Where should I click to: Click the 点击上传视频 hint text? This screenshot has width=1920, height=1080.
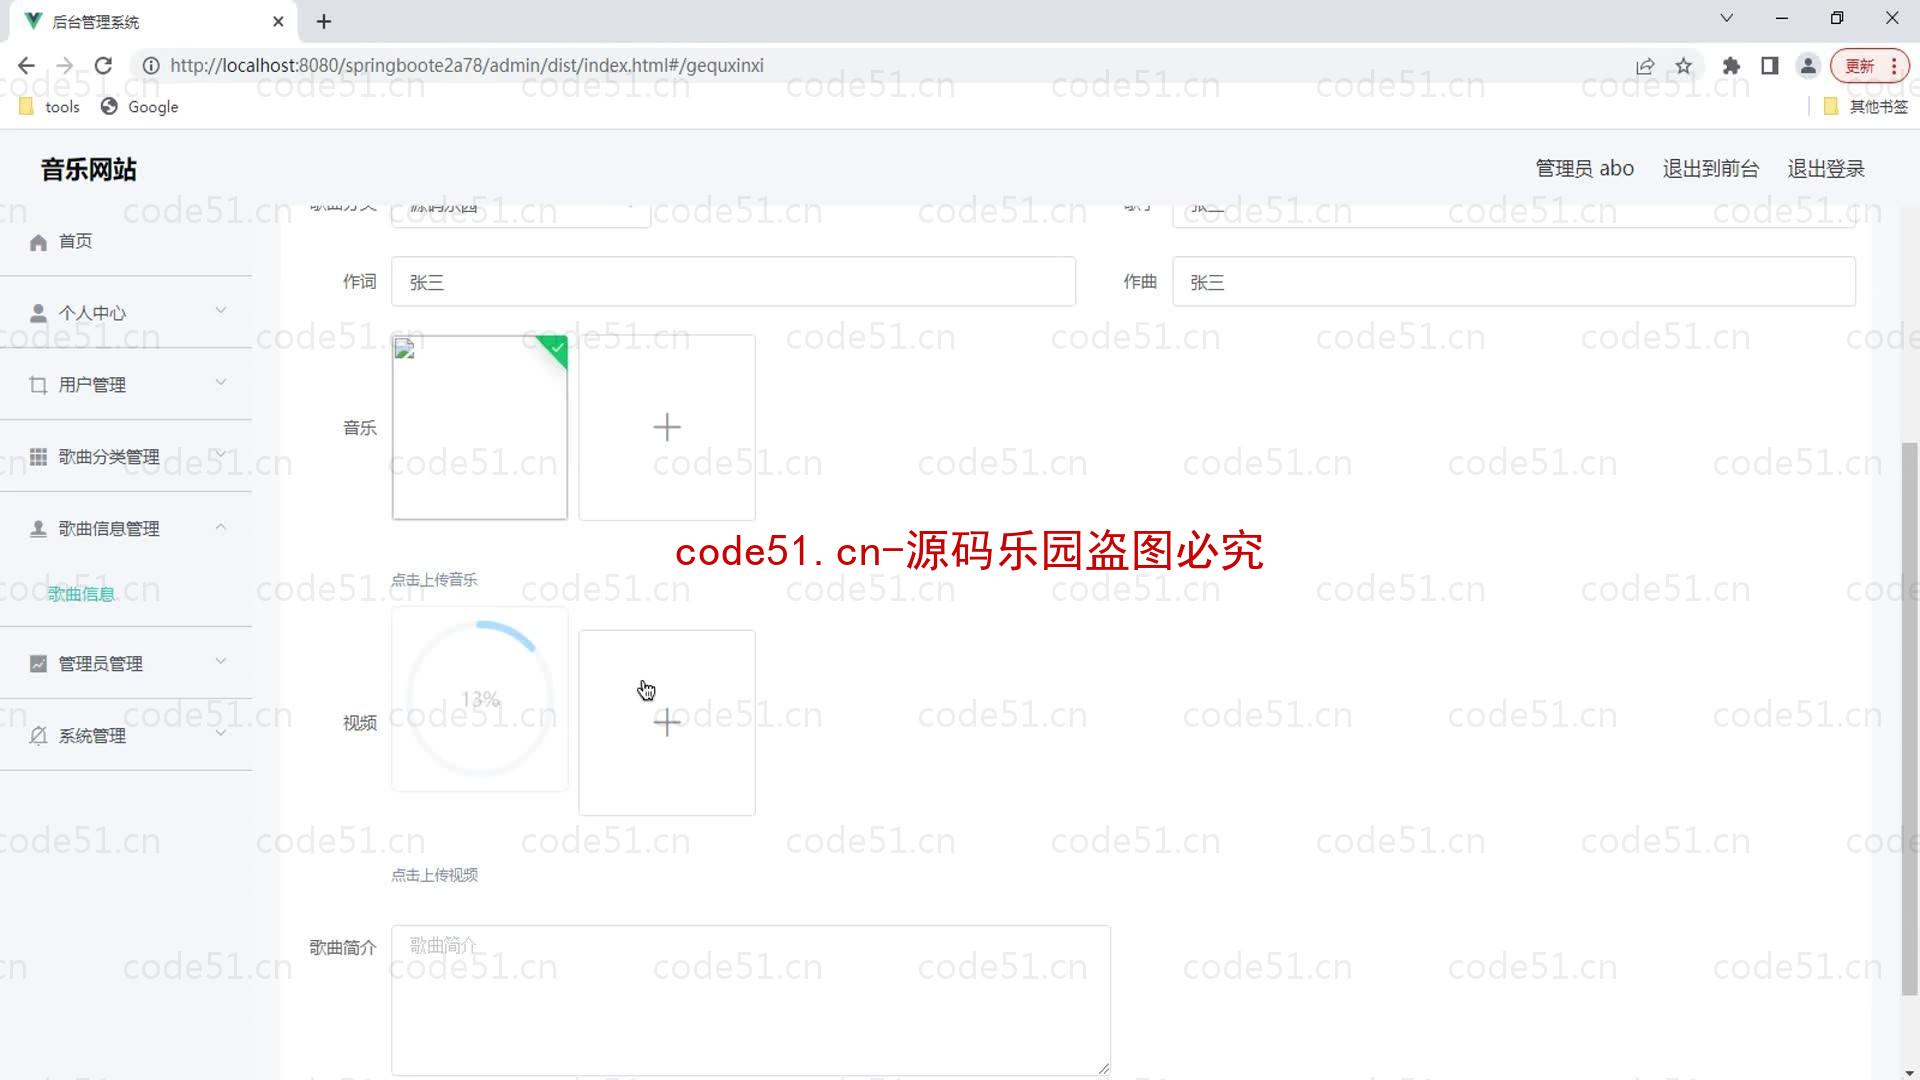434,875
